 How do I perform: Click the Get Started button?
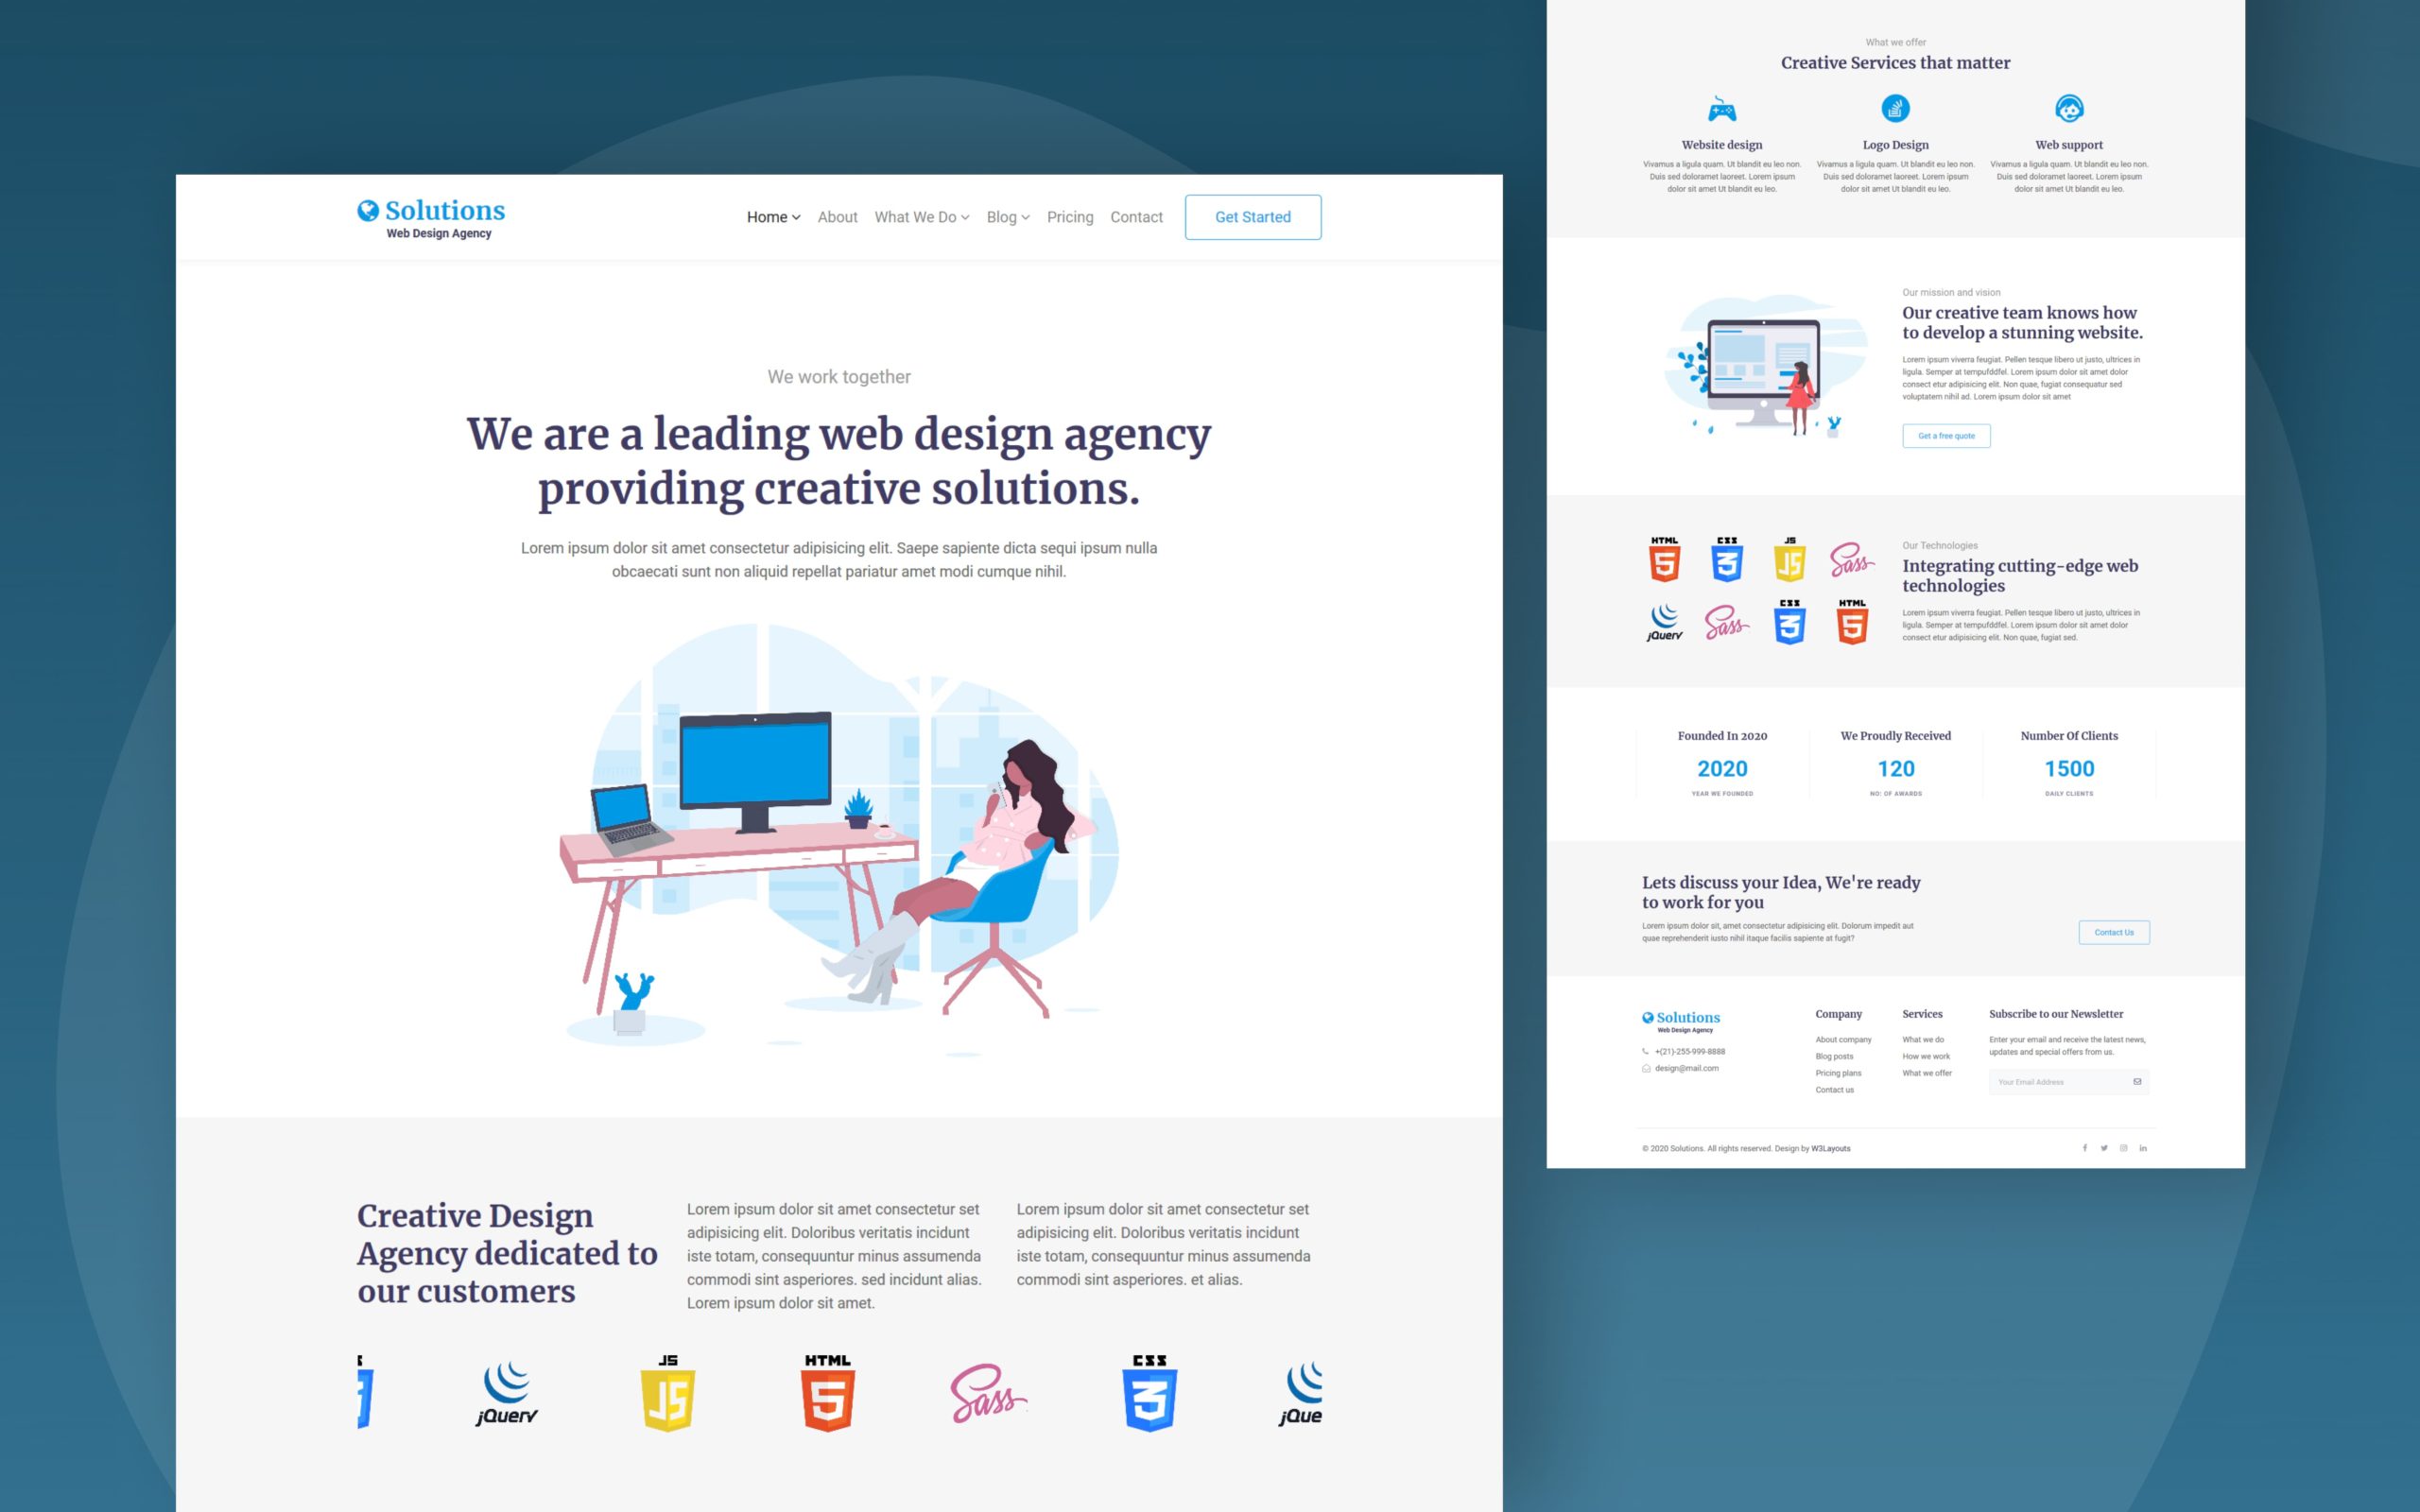pyautogui.click(x=1253, y=216)
